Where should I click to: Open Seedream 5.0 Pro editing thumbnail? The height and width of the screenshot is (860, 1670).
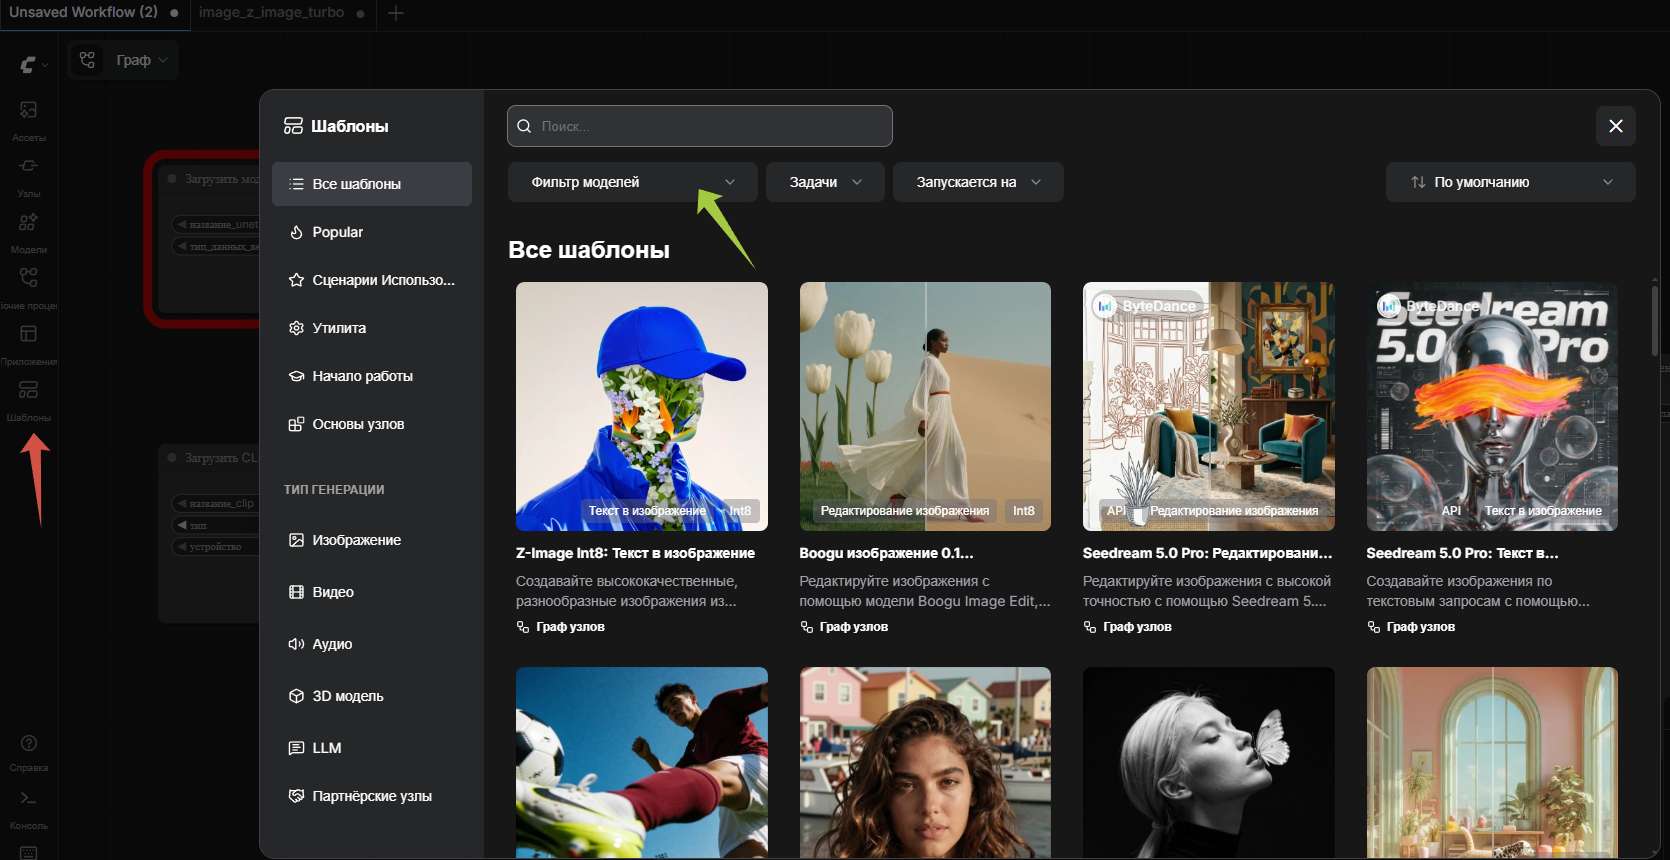(1209, 406)
